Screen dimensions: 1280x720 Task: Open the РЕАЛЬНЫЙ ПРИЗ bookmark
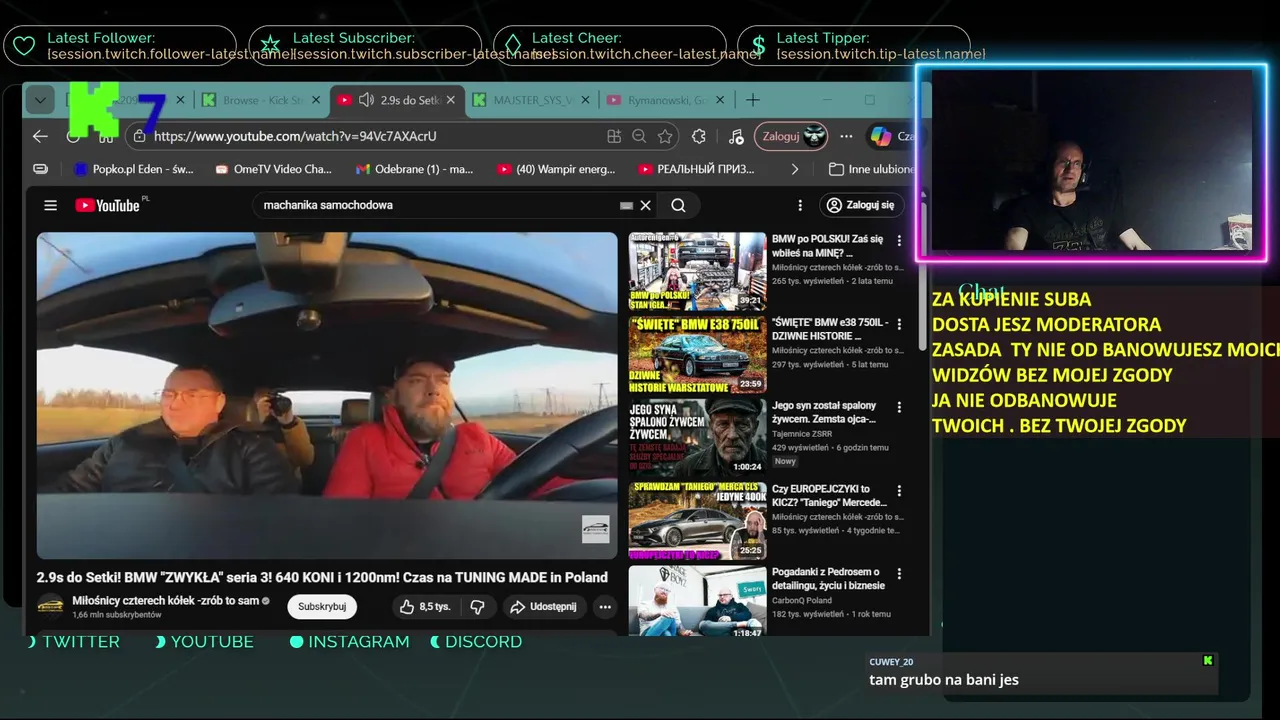696,169
